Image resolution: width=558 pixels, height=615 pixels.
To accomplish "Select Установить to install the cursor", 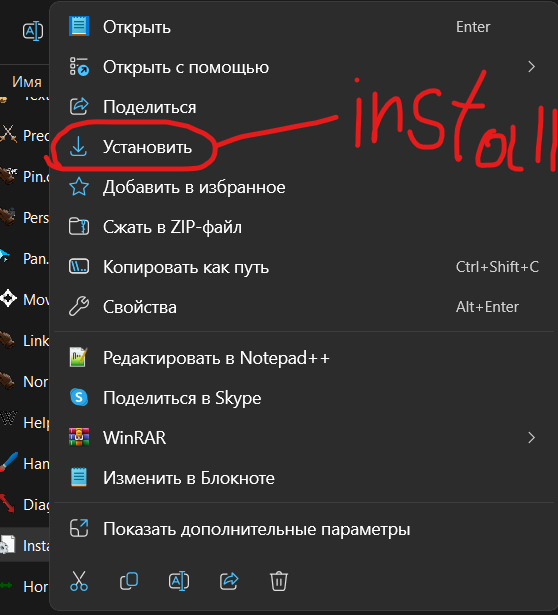I will tap(303, 147).
